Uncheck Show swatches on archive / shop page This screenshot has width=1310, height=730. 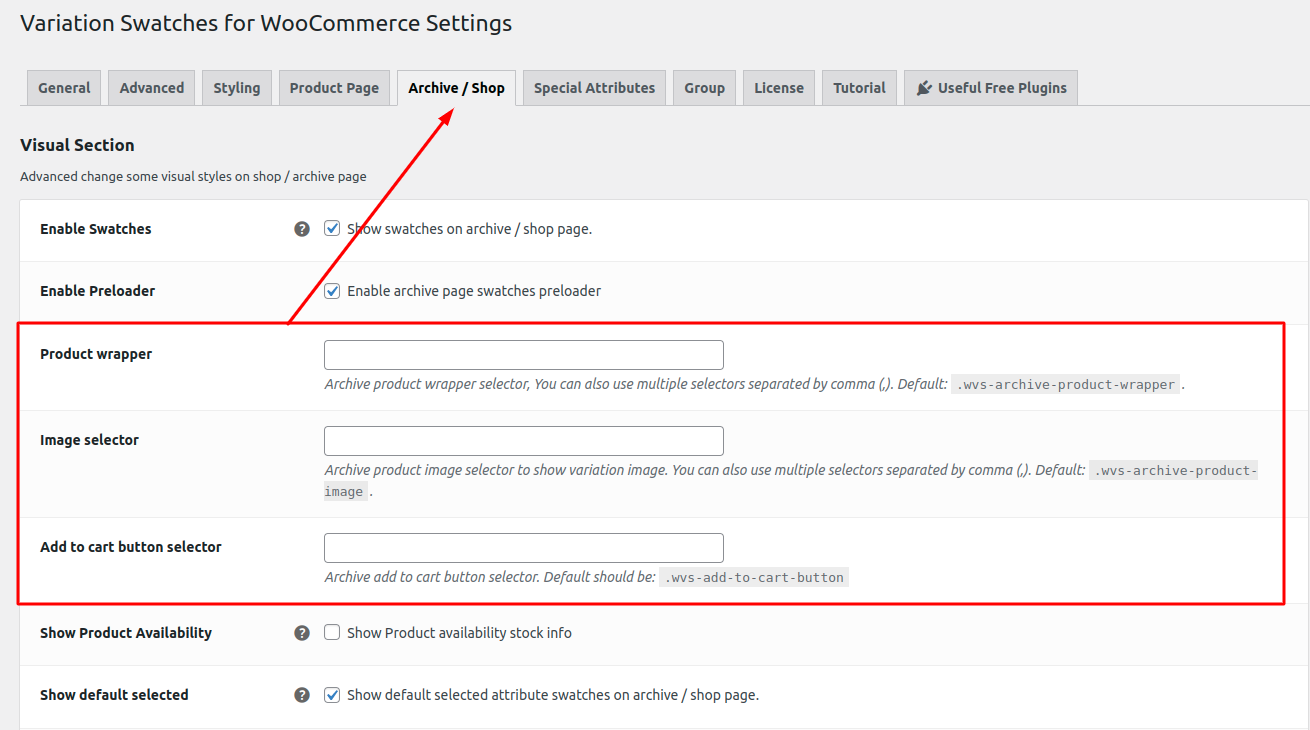tap(332, 228)
